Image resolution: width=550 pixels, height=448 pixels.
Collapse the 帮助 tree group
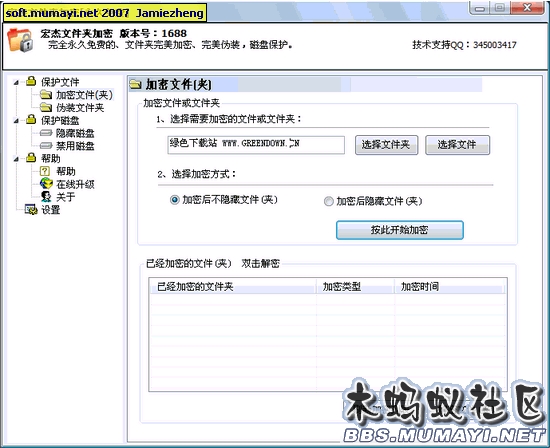click(16, 159)
